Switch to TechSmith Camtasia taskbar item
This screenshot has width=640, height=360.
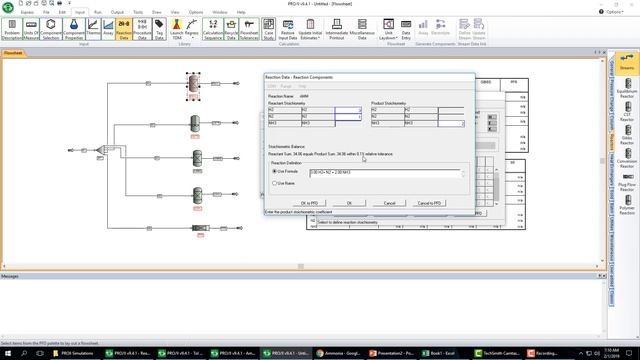(x=498, y=353)
